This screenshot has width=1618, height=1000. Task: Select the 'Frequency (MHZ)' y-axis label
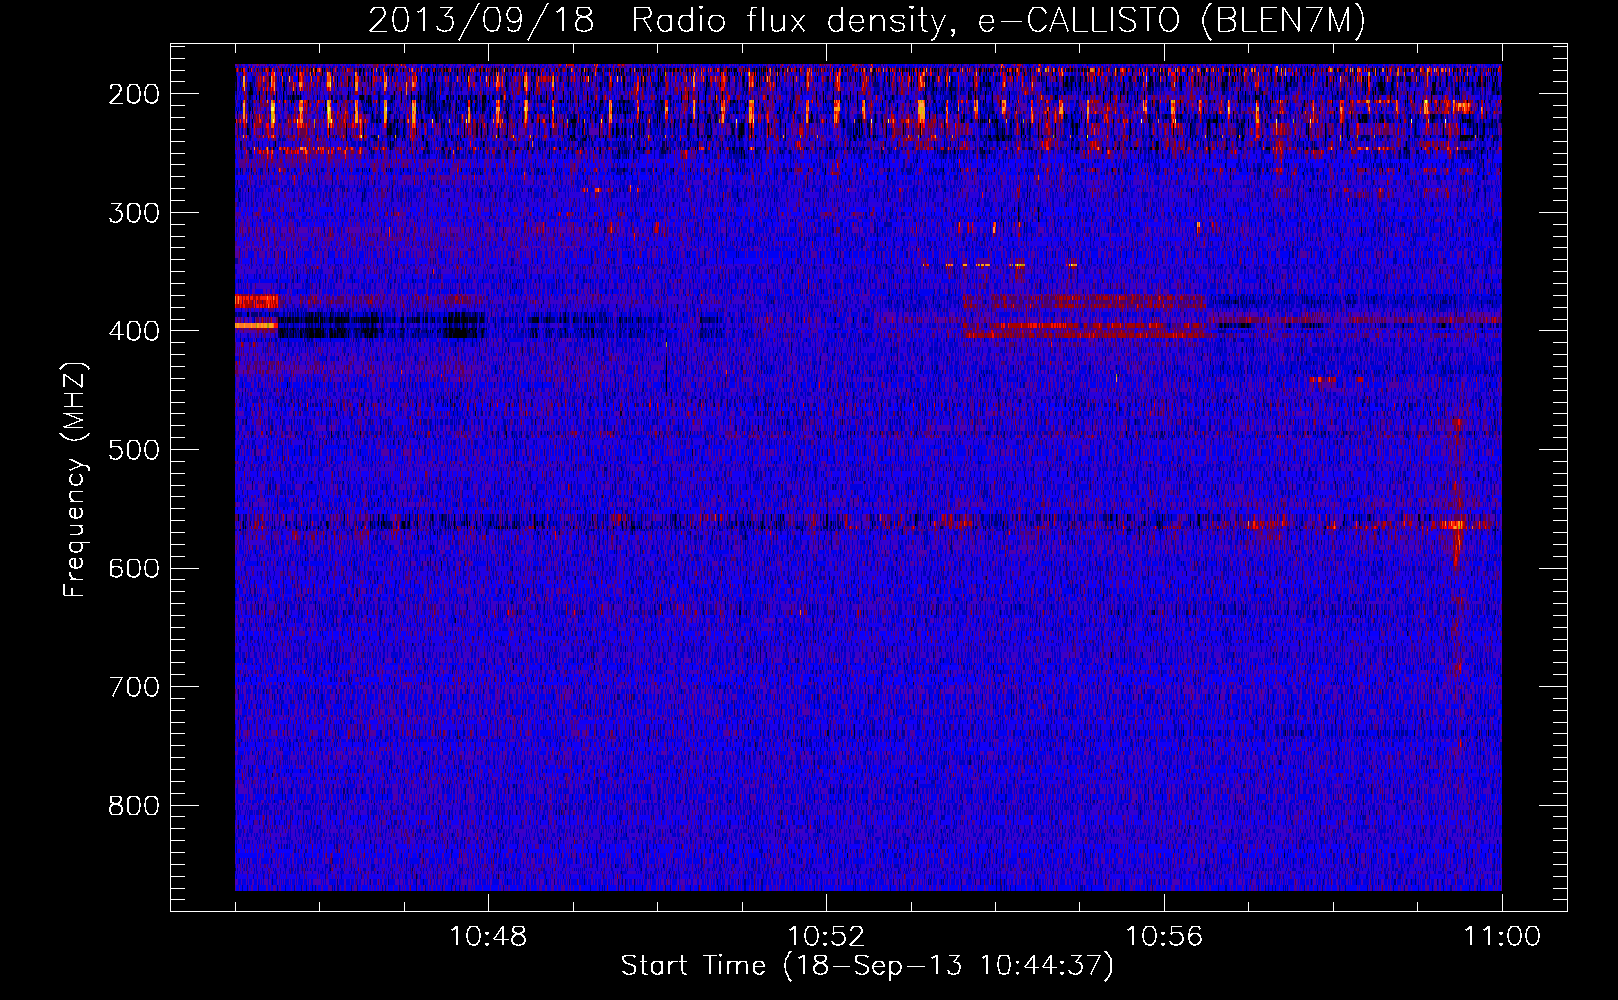pyautogui.click(x=75, y=480)
